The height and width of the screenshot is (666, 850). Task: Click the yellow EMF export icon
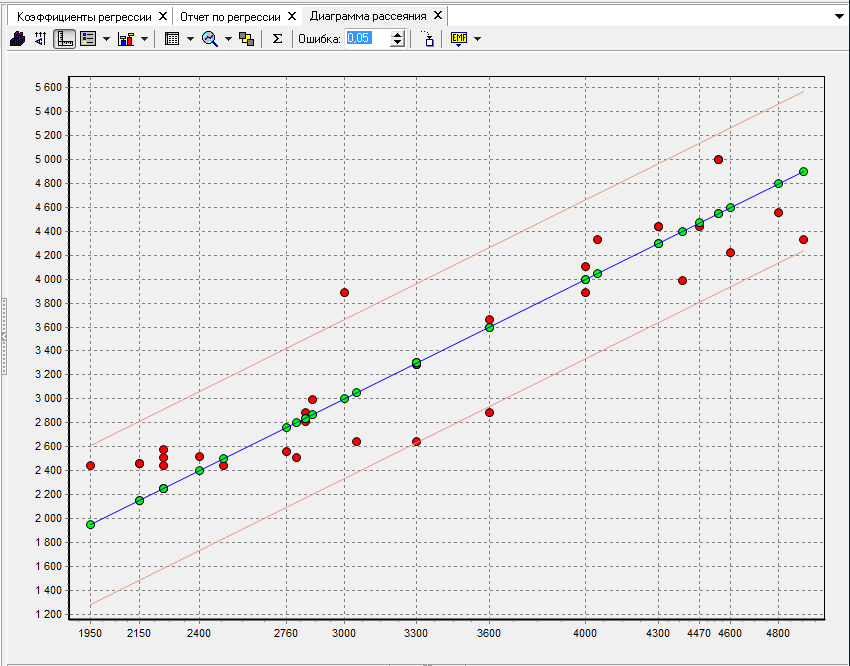coord(459,39)
